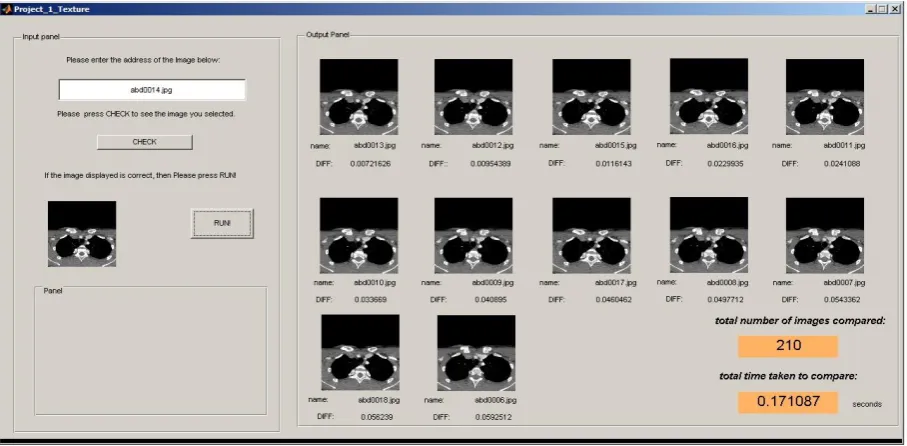The width and height of the screenshot is (907, 446).
Task: Click the file name text abd0008.jpg
Action: tap(728, 282)
